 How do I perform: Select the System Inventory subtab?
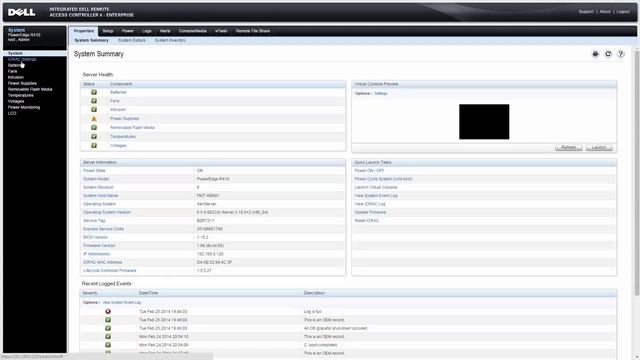(x=170, y=40)
